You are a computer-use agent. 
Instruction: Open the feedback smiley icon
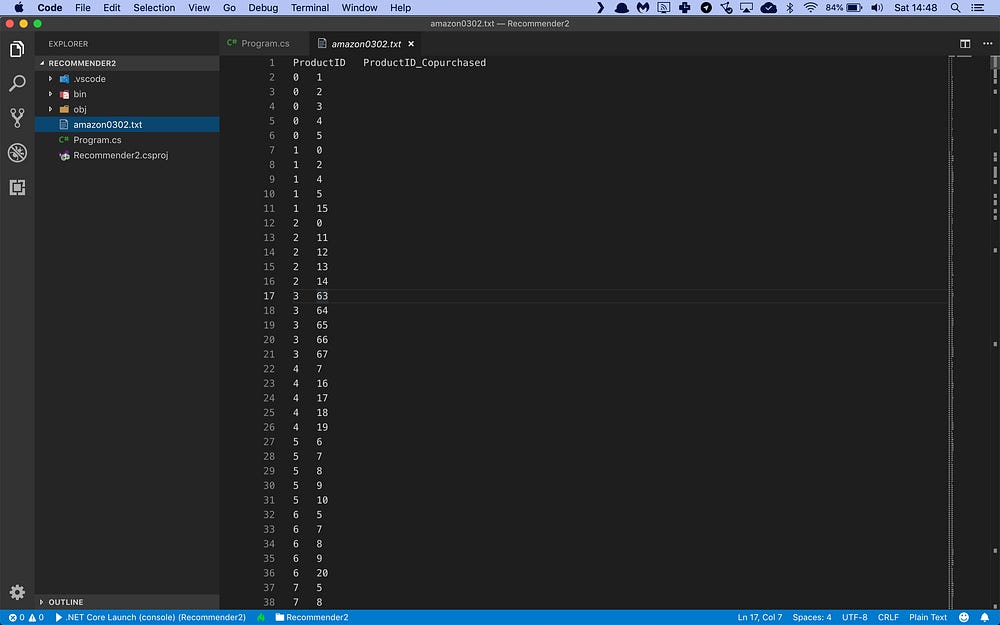tap(964, 617)
